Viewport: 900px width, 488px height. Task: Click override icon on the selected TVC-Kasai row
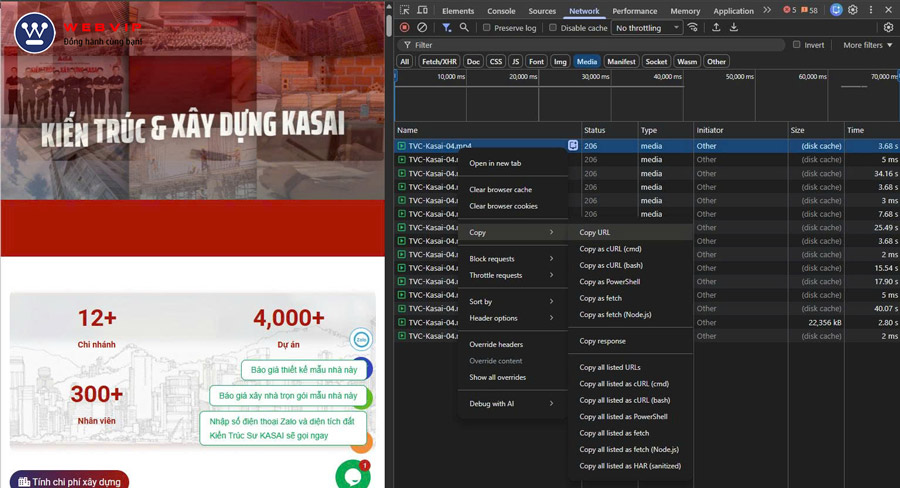point(573,146)
